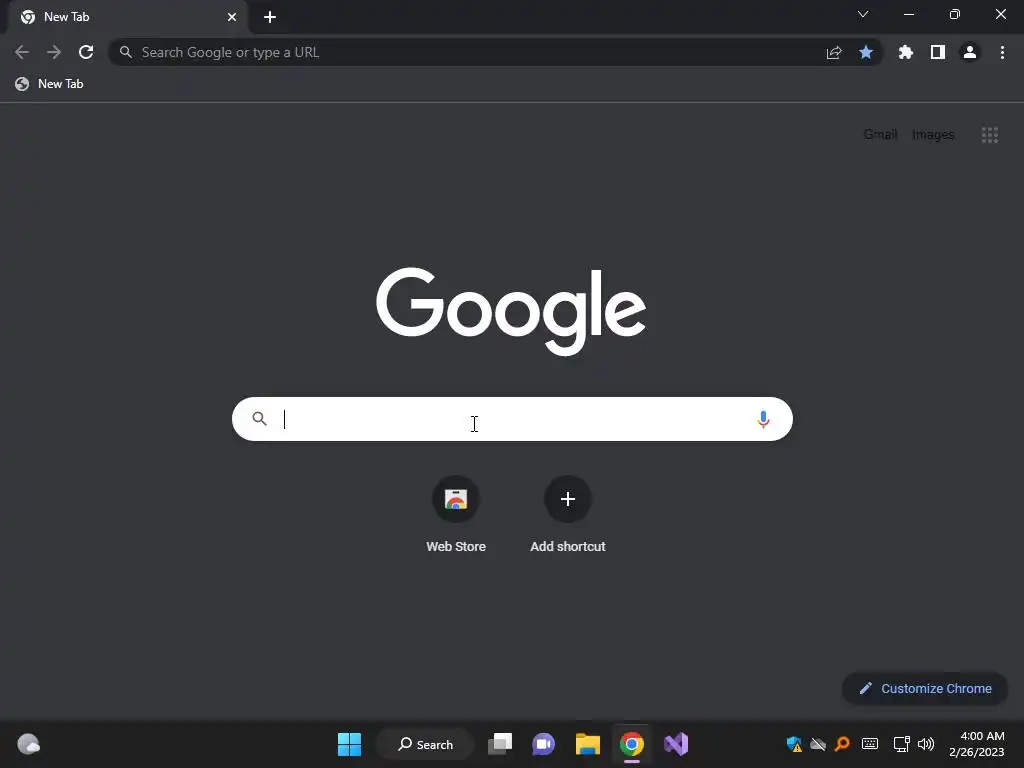
Task: Expand the tab search chevron
Action: 863,14
